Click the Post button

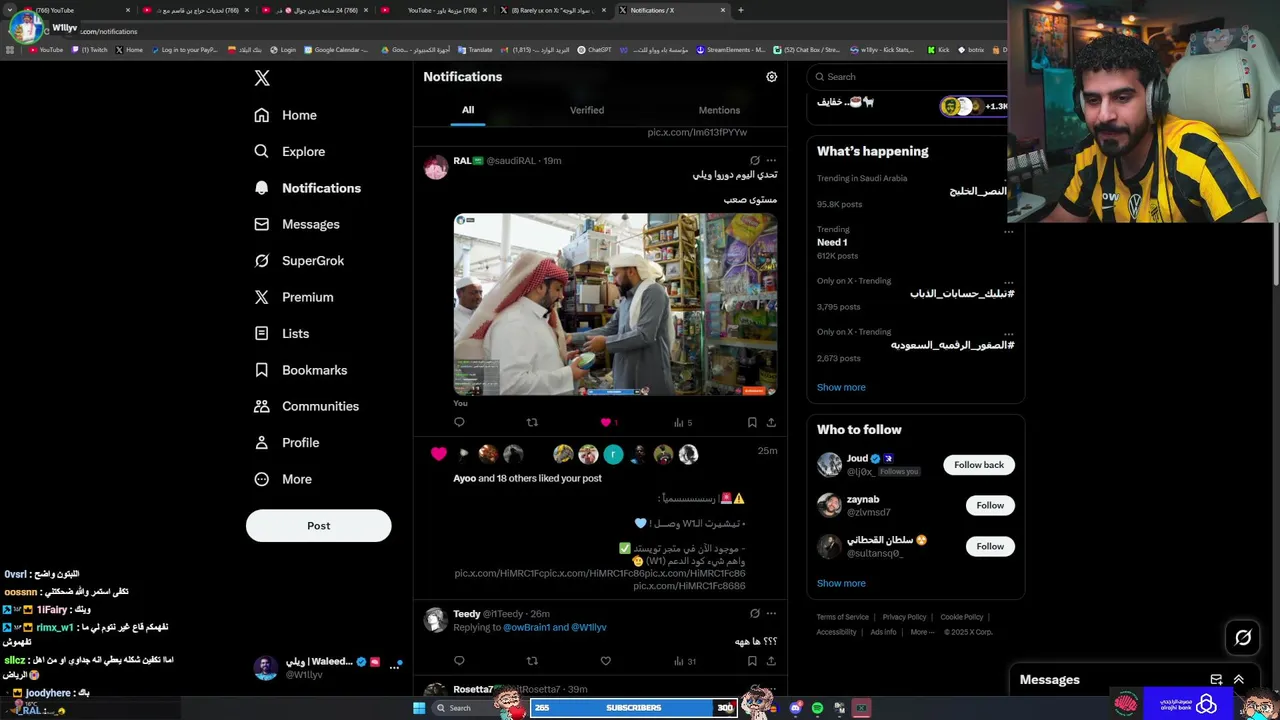click(318, 525)
